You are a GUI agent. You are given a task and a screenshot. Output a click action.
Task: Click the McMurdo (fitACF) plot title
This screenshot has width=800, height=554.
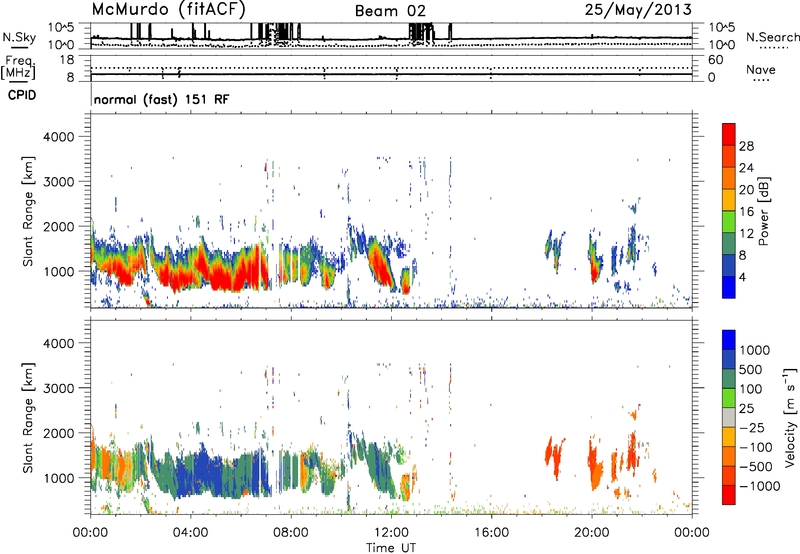click(169, 9)
